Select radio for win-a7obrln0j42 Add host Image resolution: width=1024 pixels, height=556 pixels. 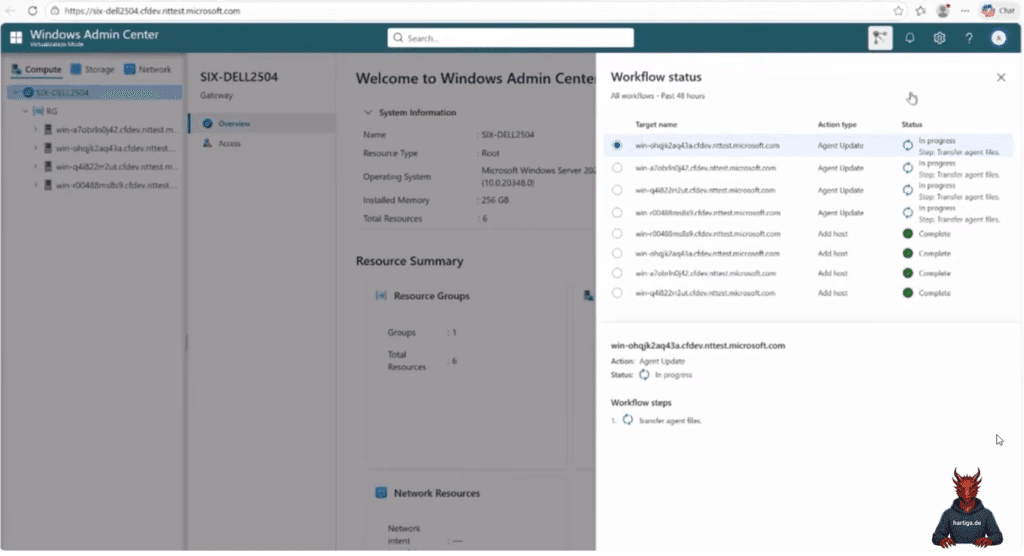pyautogui.click(x=617, y=273)
